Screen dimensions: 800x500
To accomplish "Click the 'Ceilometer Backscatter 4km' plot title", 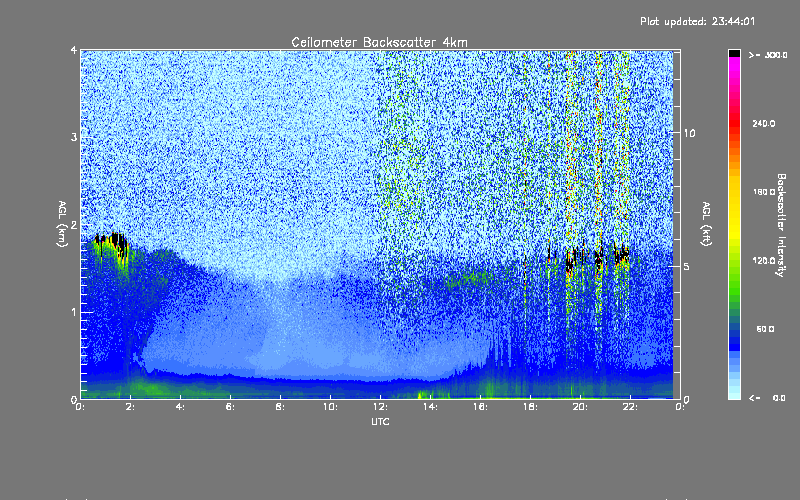I will (379, 42).
